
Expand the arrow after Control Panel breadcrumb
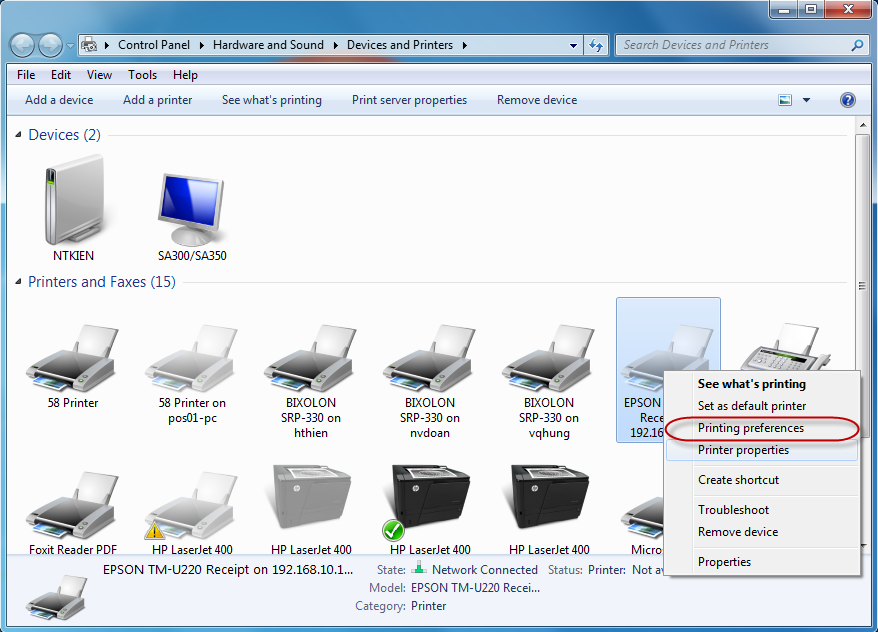click(x=202, y=45)
